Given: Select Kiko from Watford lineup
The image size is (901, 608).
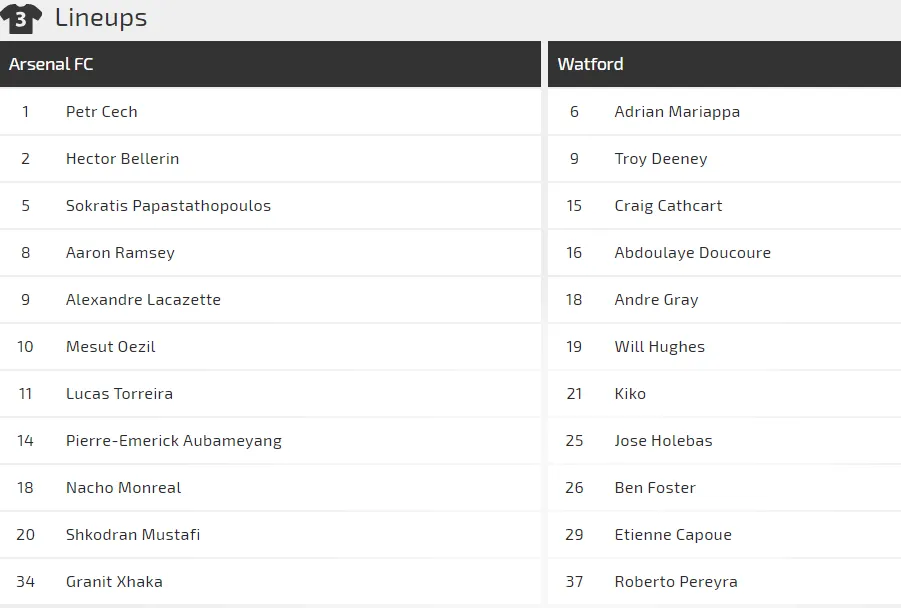Looking at the screenshot, I should point(630,394).
